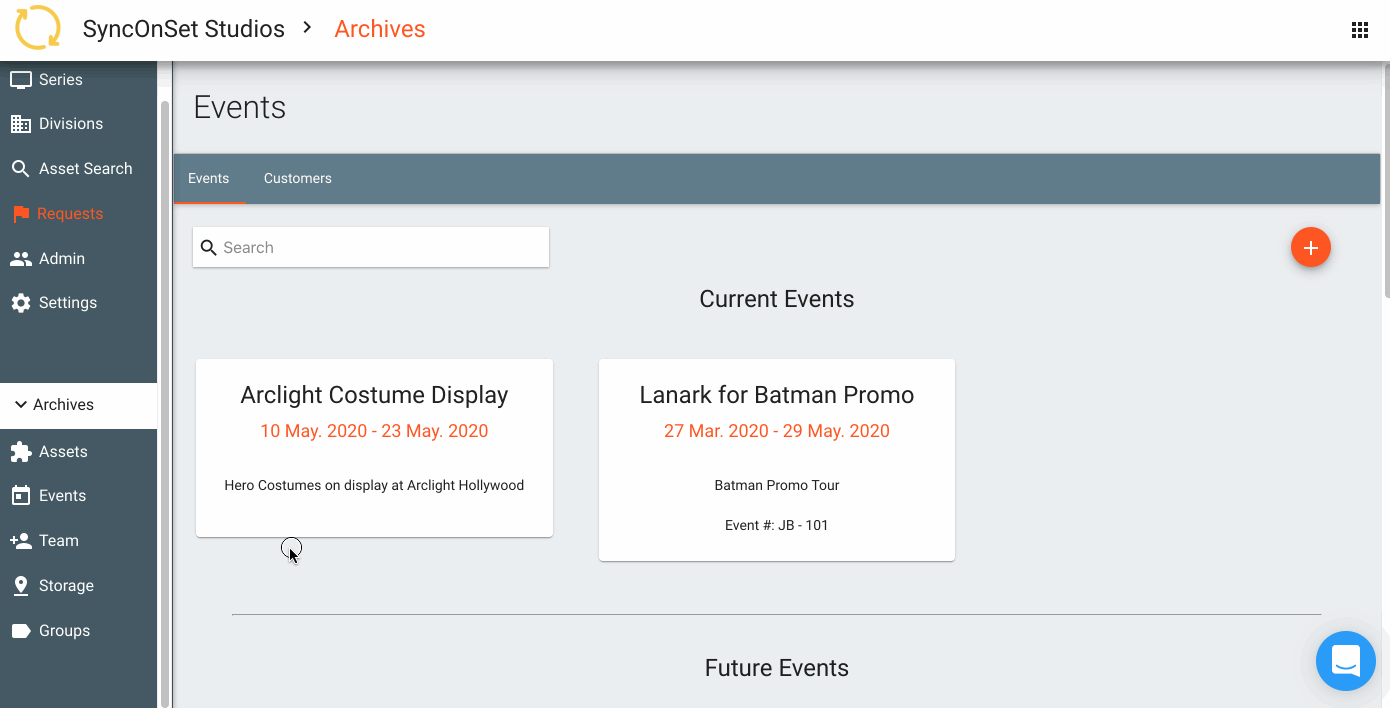Click the Storage location pin icon

coord(20,586)
